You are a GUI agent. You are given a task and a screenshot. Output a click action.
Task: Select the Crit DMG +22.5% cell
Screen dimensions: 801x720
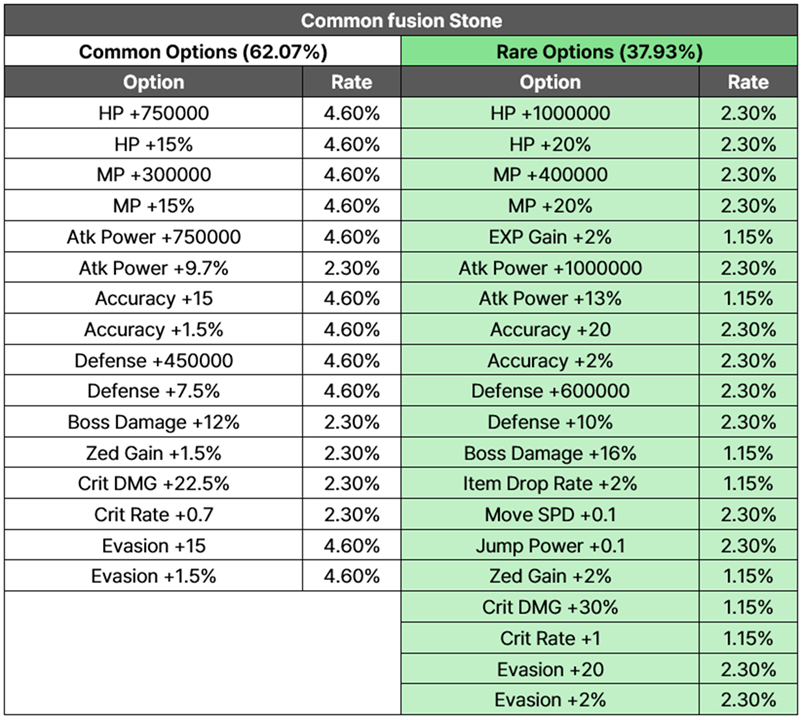(x=154, y=483)
